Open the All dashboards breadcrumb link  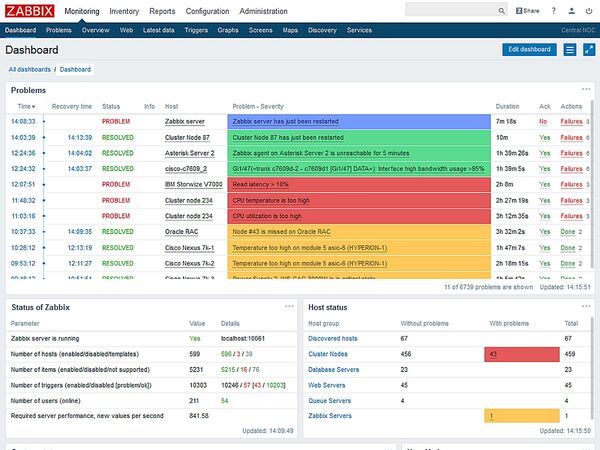(x=29, y=70)
